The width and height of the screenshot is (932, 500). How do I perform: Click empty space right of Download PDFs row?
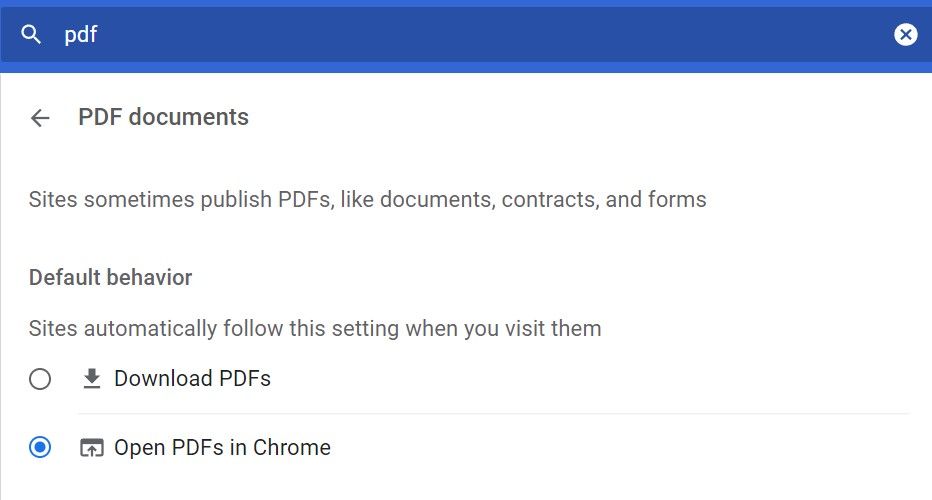pos(600,379)
